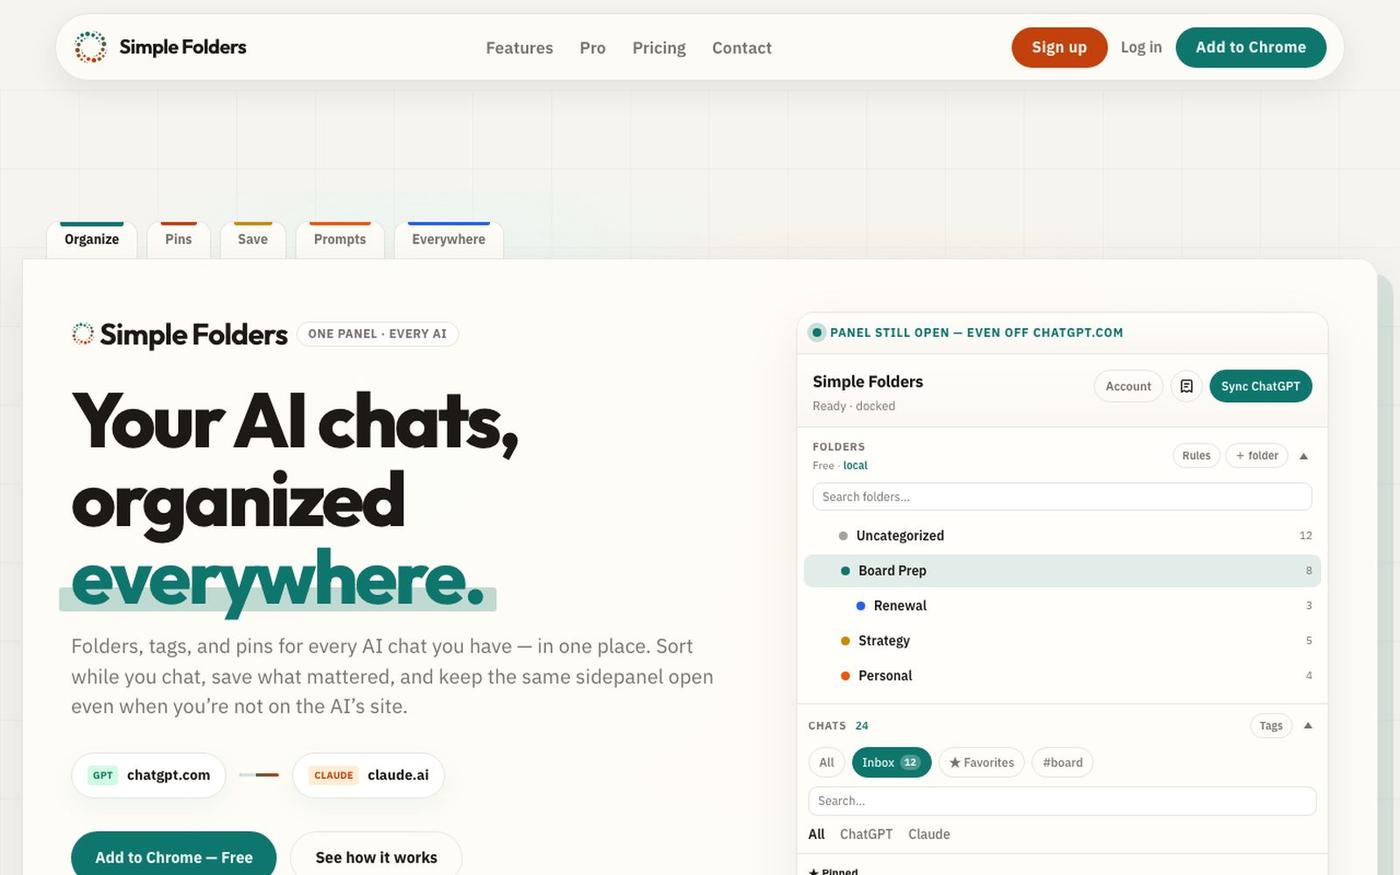Open the Renewal subfolder
This screenshot has width=1400, height=875.
click(x=1062, y=606)
